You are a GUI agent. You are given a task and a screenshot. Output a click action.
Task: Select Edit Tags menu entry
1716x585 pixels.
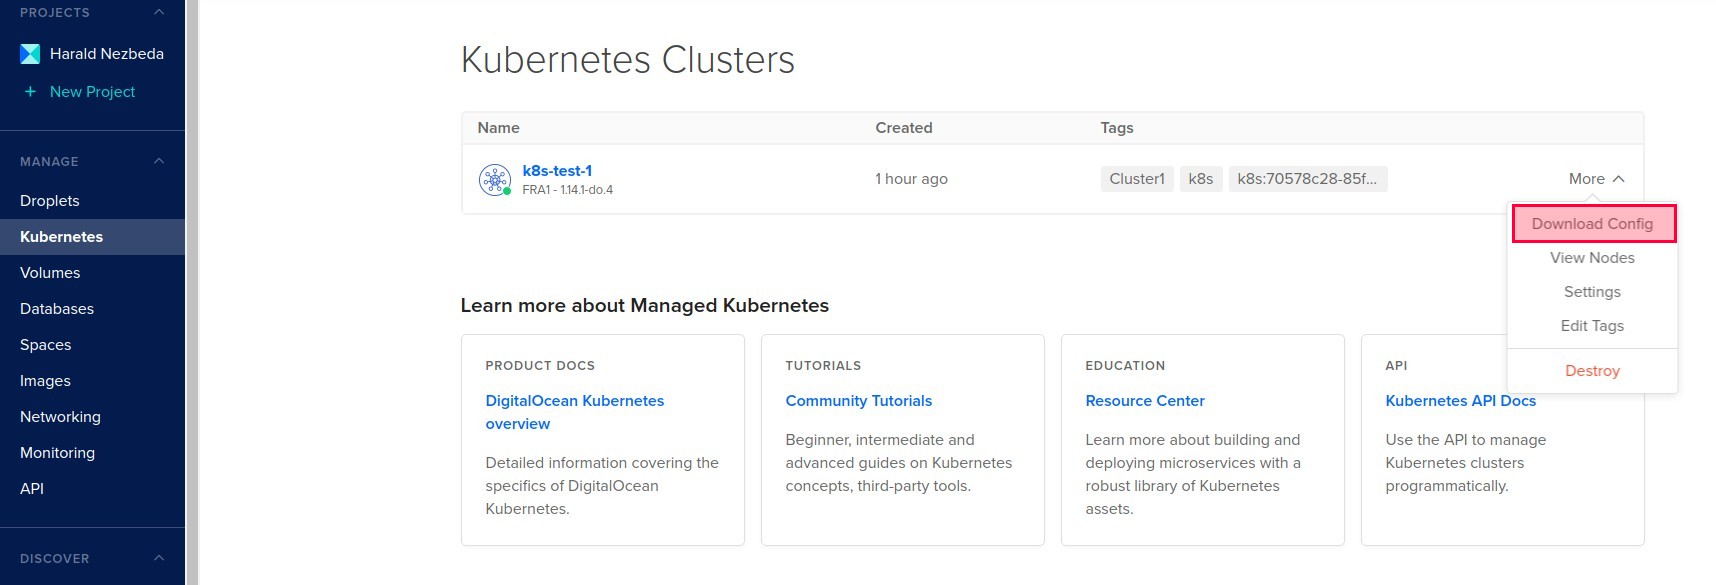point(1592,326)
